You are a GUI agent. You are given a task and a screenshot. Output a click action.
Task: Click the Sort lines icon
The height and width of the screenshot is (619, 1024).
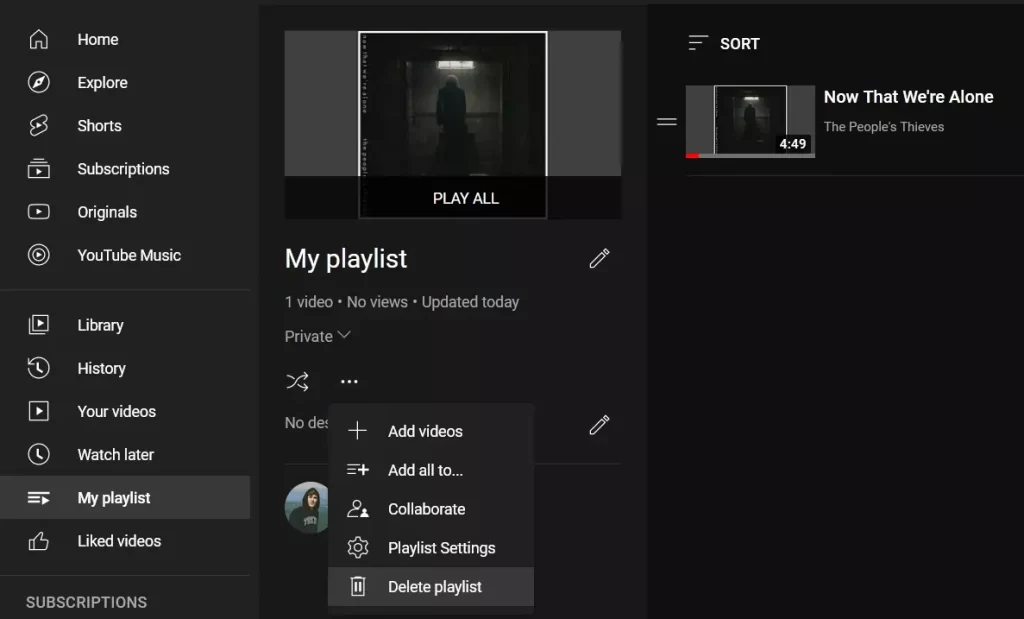698,43
